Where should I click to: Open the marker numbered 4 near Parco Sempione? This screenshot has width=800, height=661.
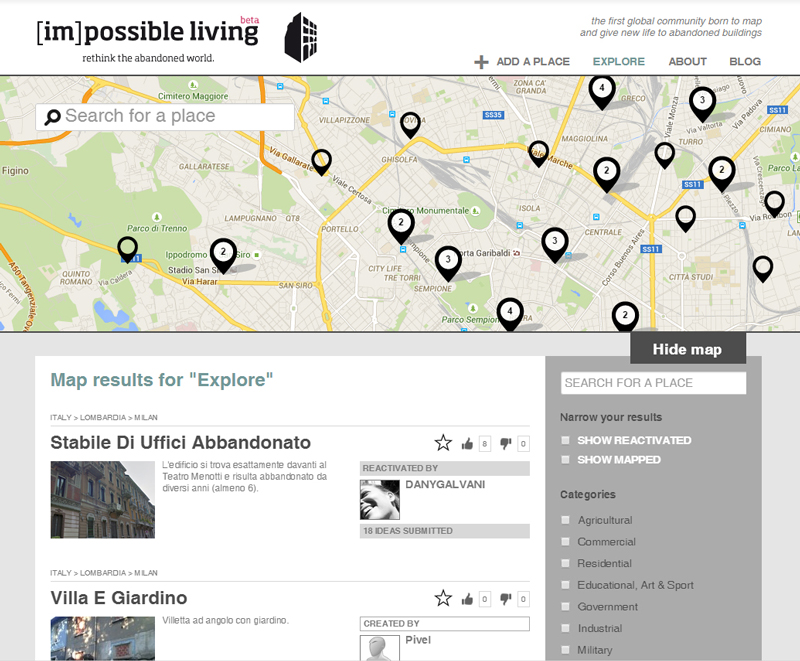(510, 315)
